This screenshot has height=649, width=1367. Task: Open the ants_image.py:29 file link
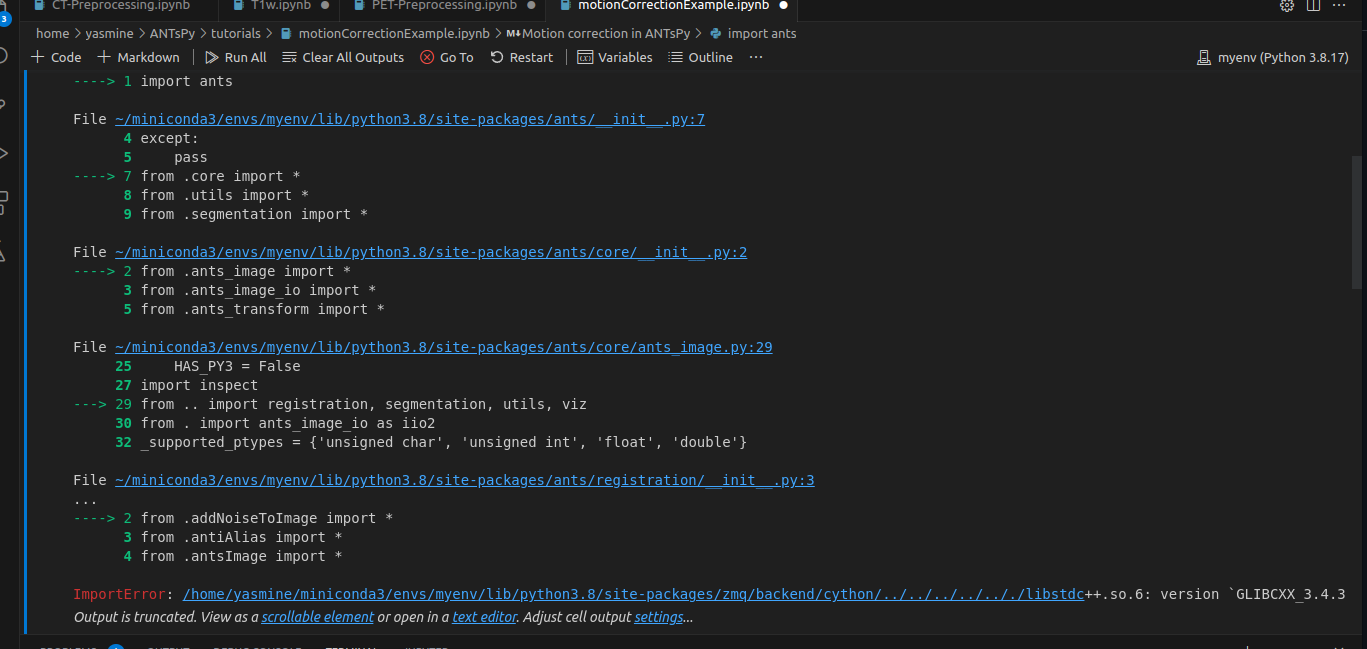[x=444, y=347]
